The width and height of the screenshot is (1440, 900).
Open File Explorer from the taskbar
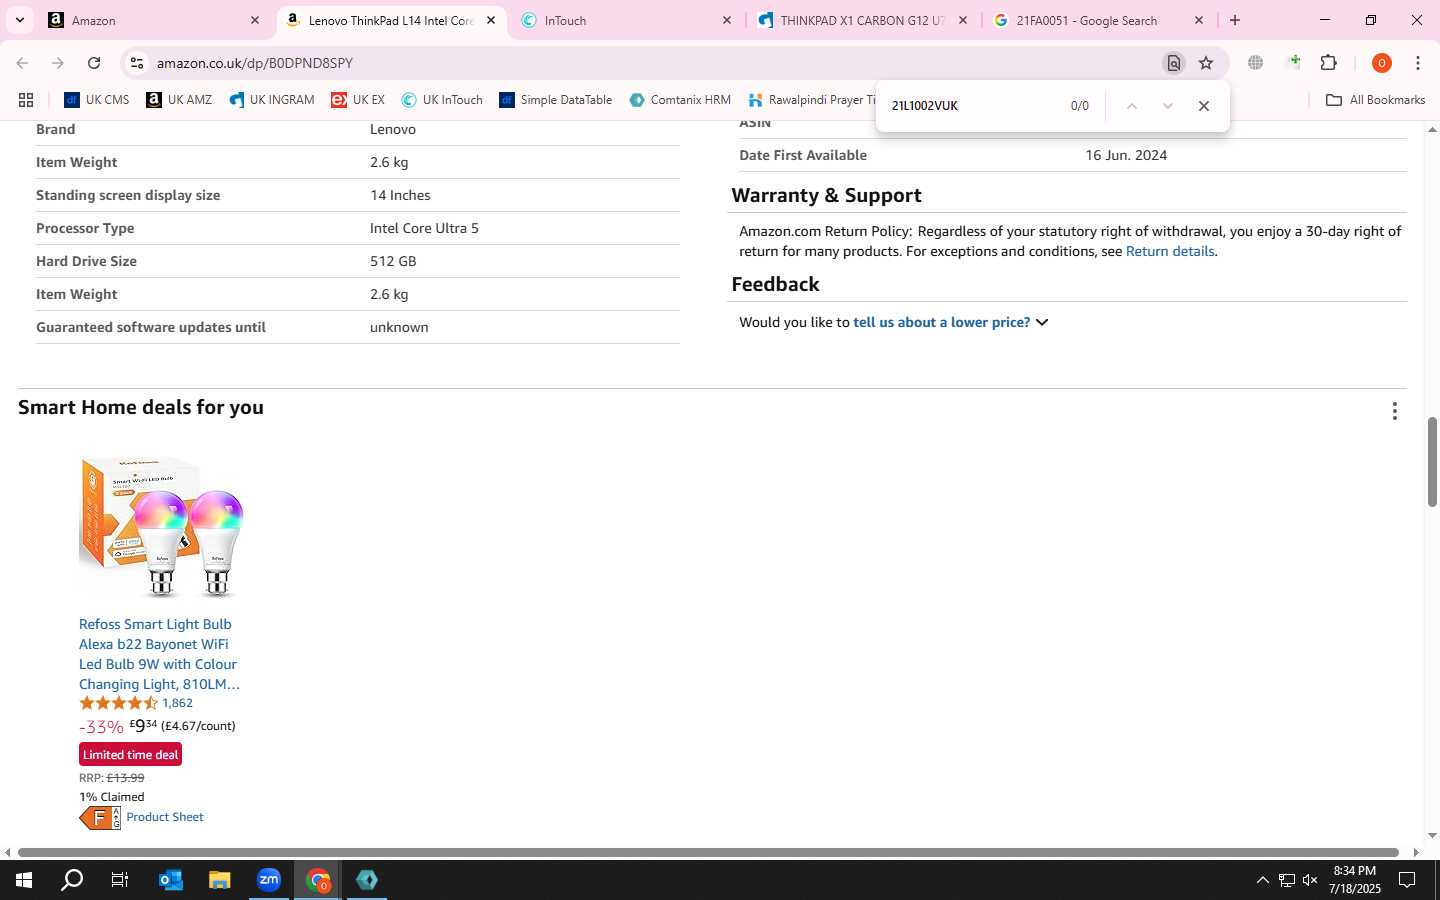point(220,880)
